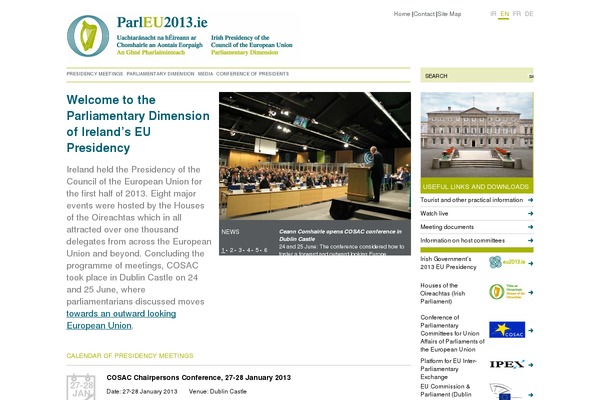Open the Parliamentary Dimension menu
This screenshot has height=400, width=600.
point(160,74)
